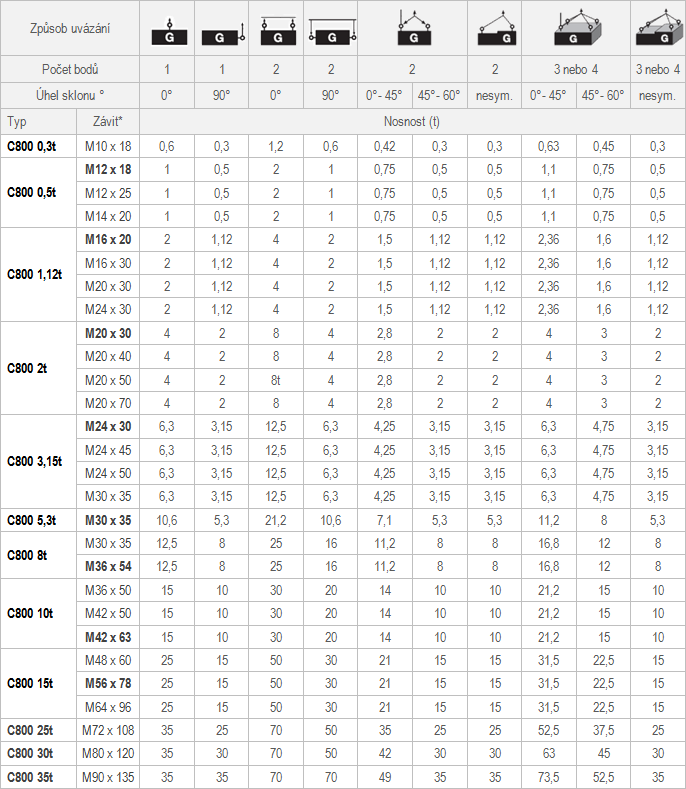
Task: Click the single-point 90° side-load diagram
Action: (x=220, y=30)
